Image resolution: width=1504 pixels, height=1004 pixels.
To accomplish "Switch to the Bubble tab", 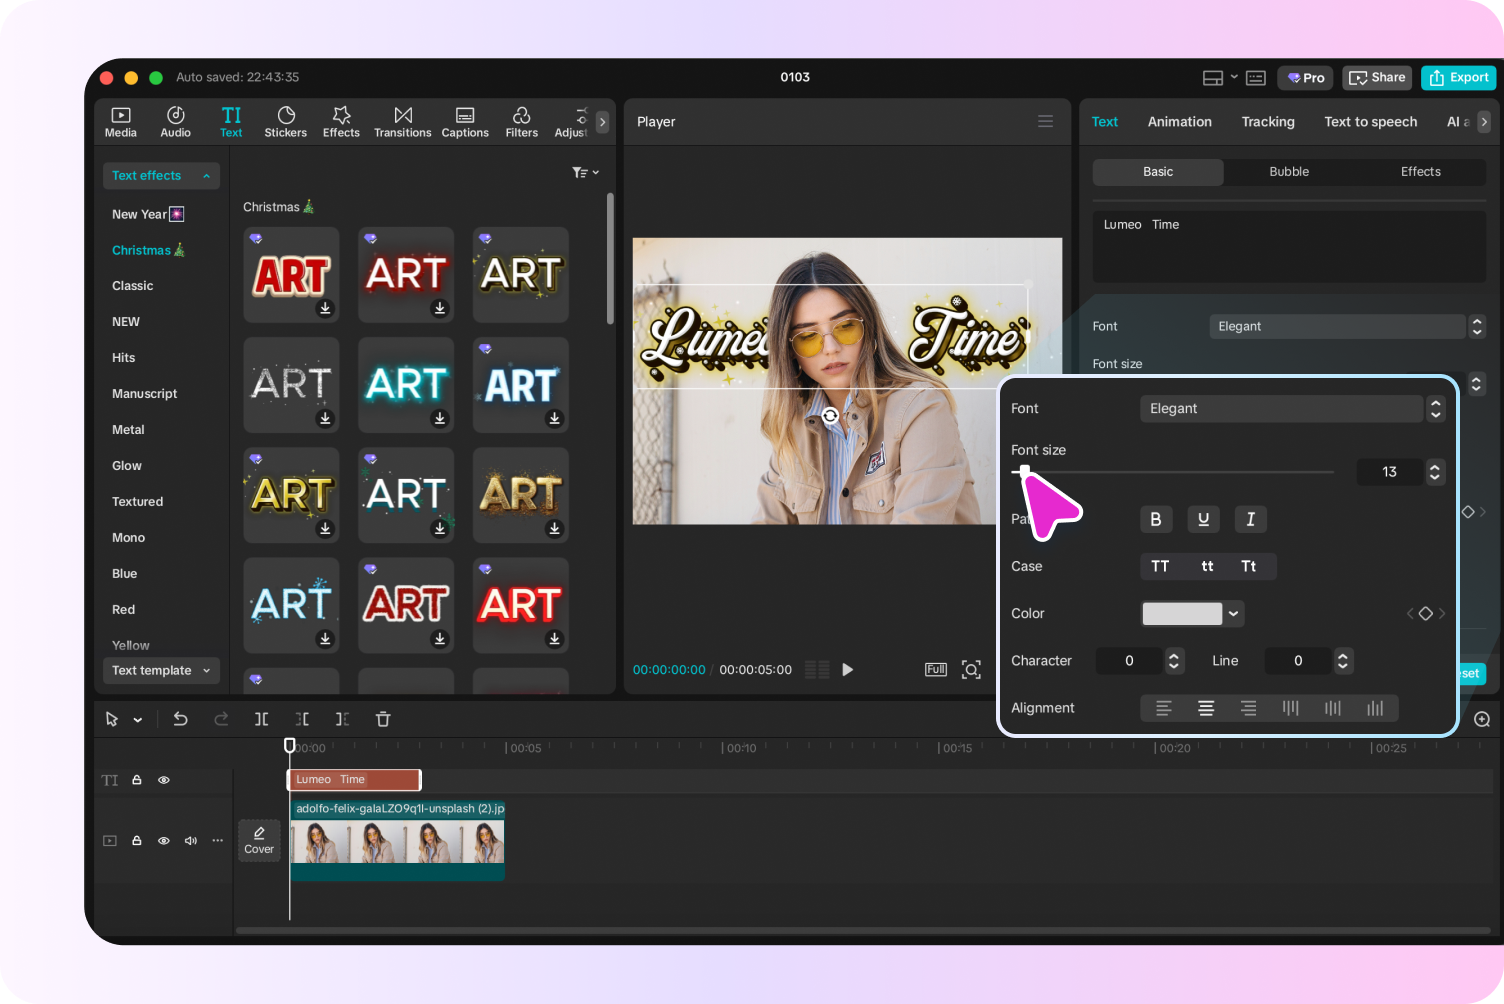I will click(x=1288, y=171).
